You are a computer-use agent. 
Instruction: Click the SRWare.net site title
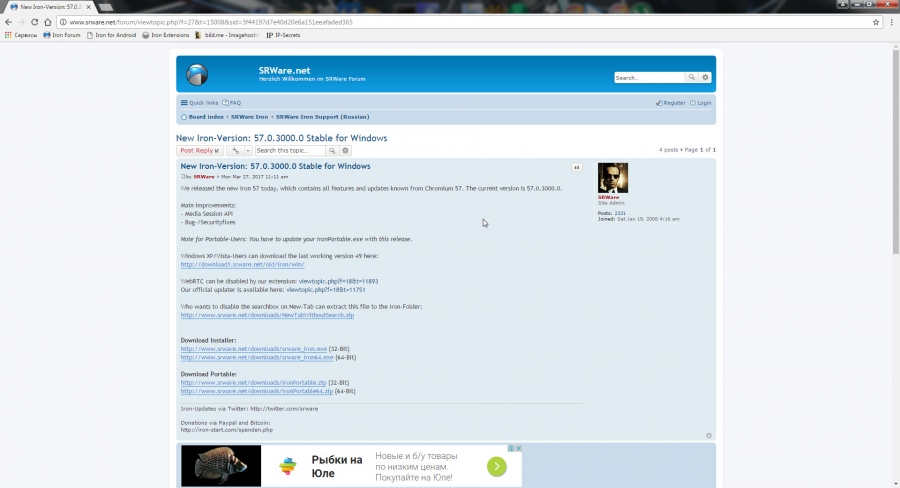tap(284, 71)
